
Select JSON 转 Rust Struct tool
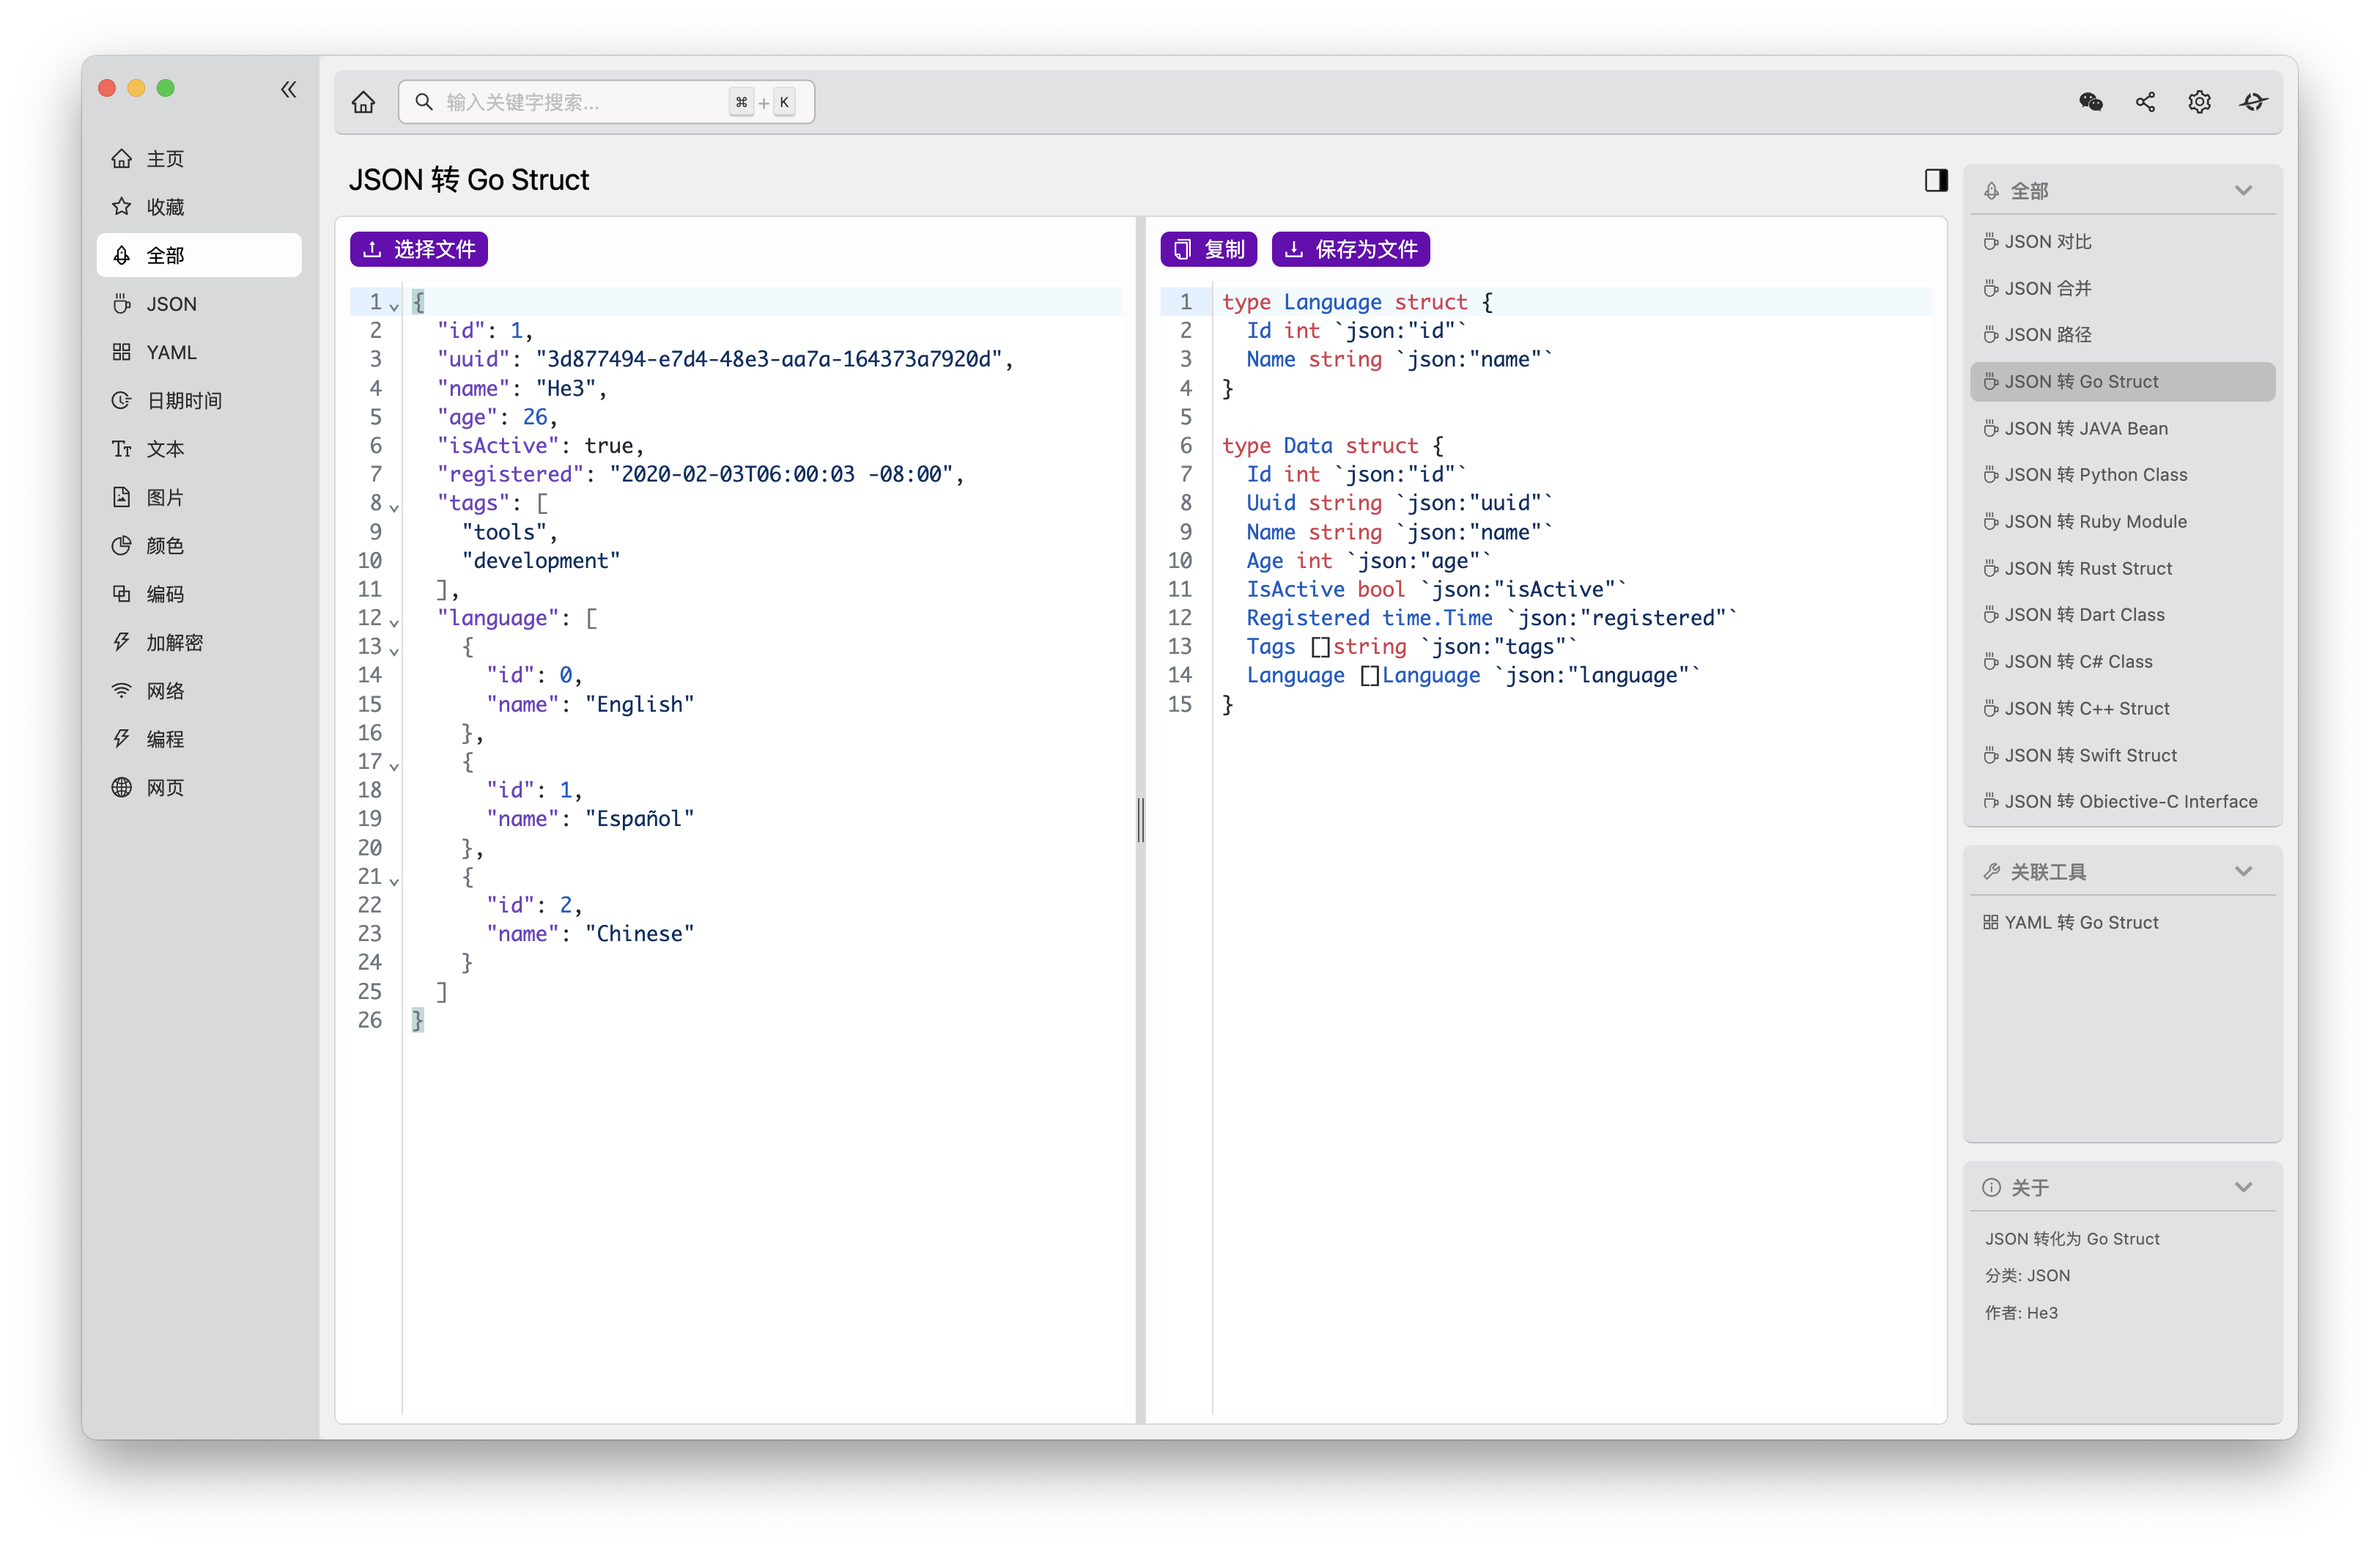(x=2088, y=568)
